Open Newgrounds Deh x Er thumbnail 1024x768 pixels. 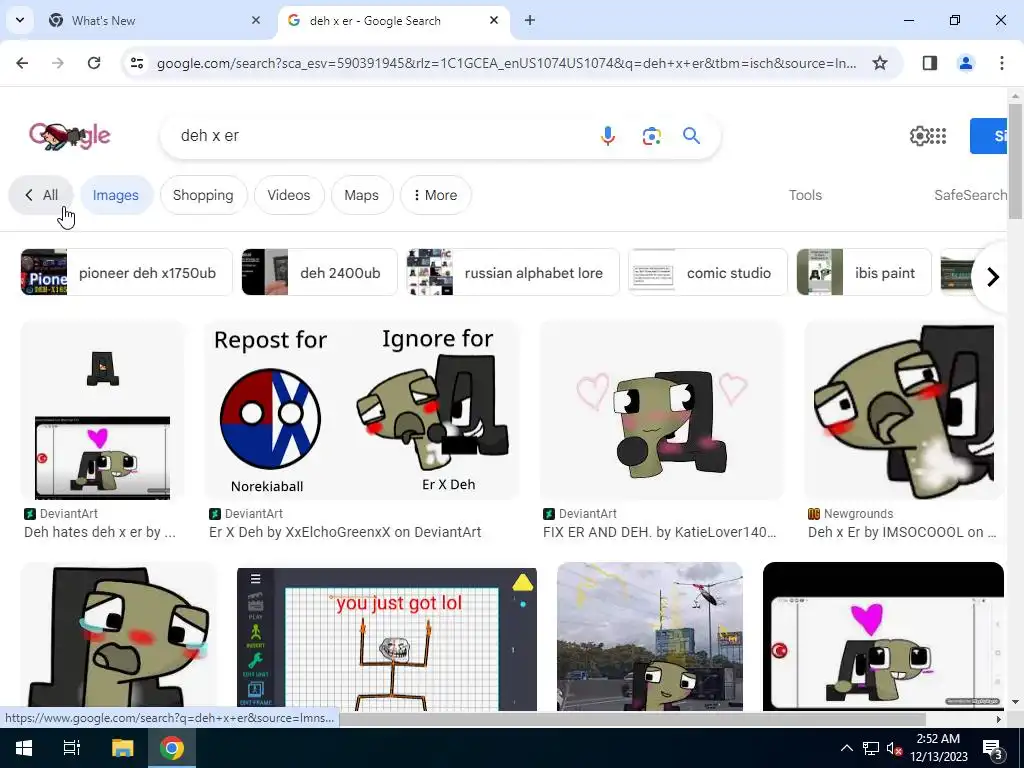coord(904,410)
